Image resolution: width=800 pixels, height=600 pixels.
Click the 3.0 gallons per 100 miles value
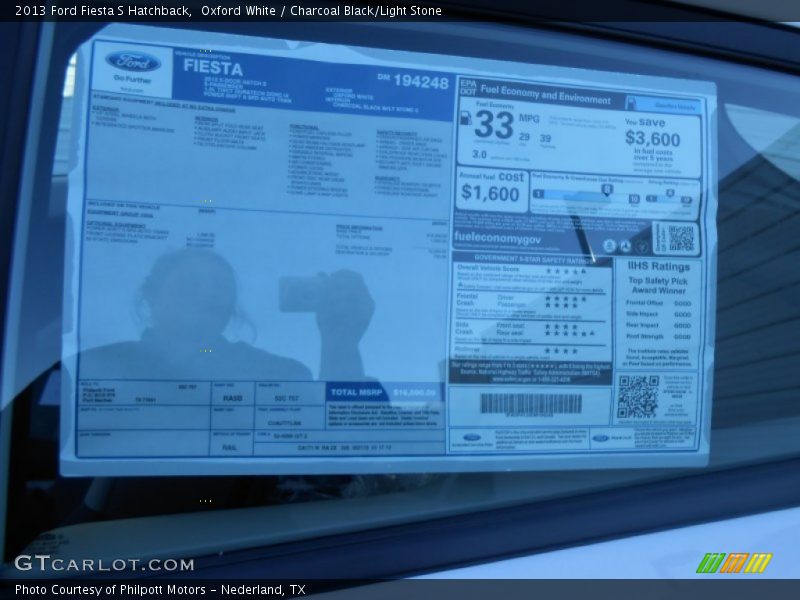pos(479,154)
